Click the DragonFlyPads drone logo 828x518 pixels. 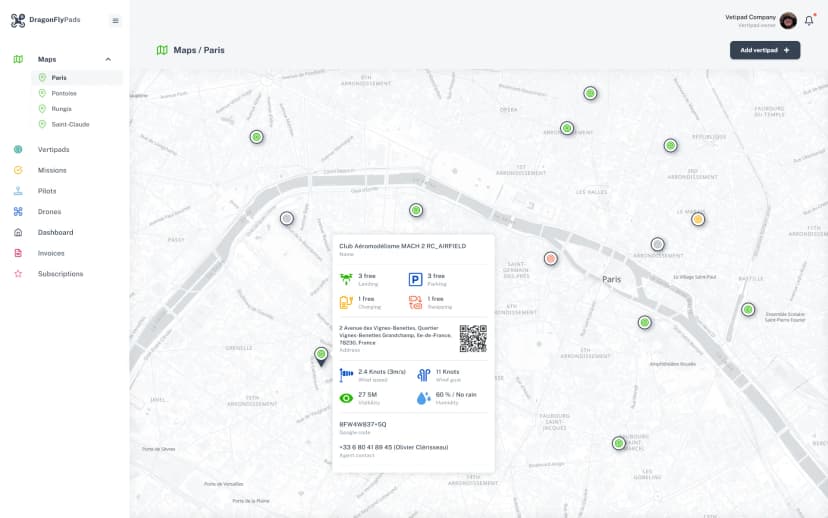click(18, 20)
